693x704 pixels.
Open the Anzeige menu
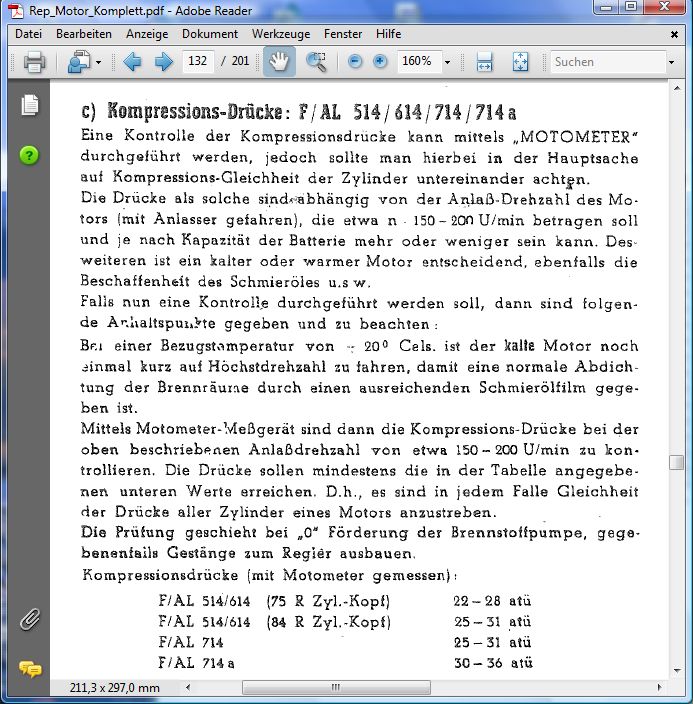[x=147, y=34]
